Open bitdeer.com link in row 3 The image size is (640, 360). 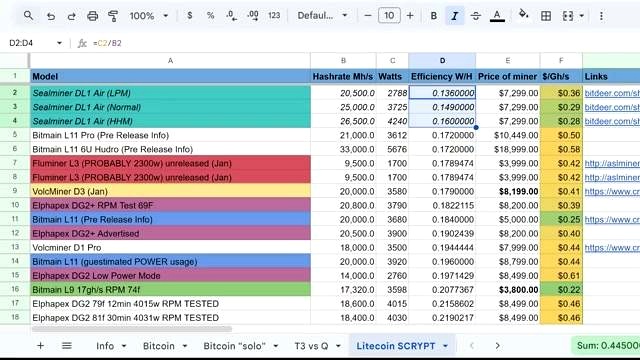pos(612,107)
